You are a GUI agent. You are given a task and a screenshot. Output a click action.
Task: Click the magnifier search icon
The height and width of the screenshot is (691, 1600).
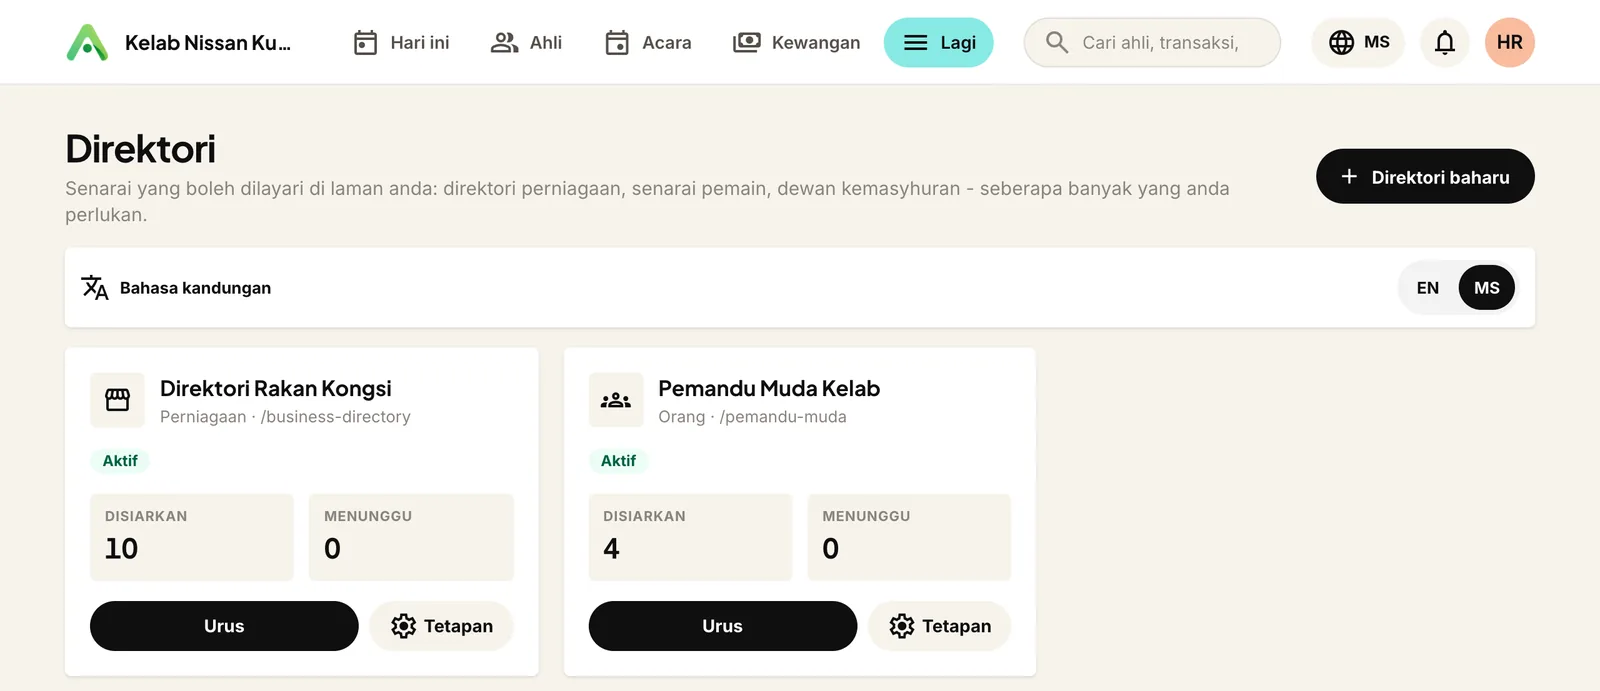pos(1057,42)
